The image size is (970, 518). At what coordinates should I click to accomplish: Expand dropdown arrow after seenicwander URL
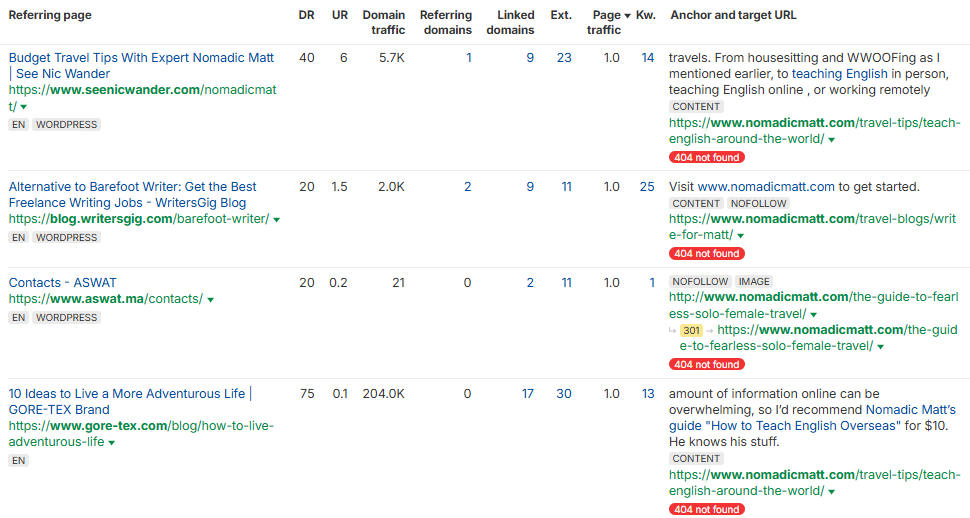point(24,107)
